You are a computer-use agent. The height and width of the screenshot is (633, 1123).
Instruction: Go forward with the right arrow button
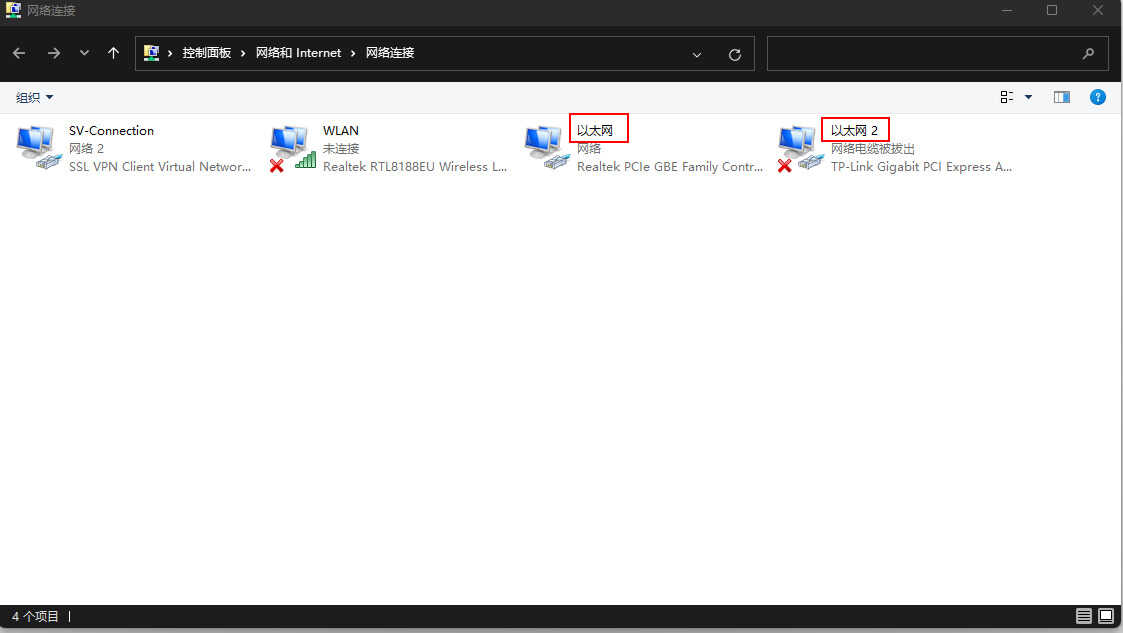coord(54,53)
